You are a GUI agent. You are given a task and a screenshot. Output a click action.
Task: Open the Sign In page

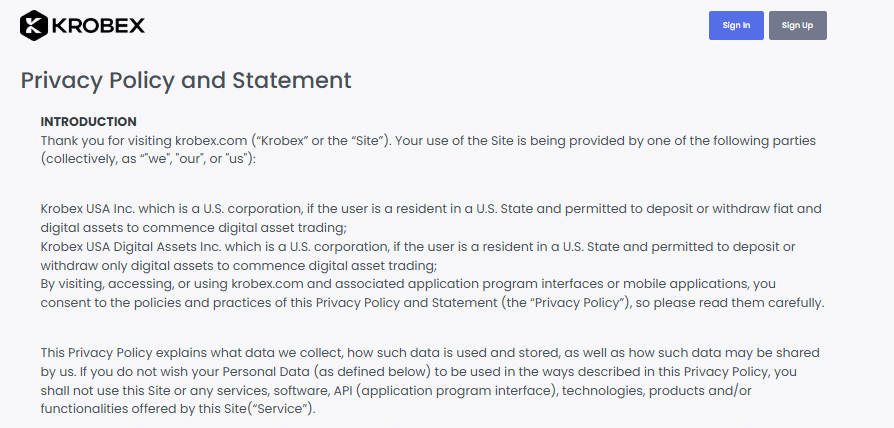(736, 25)
